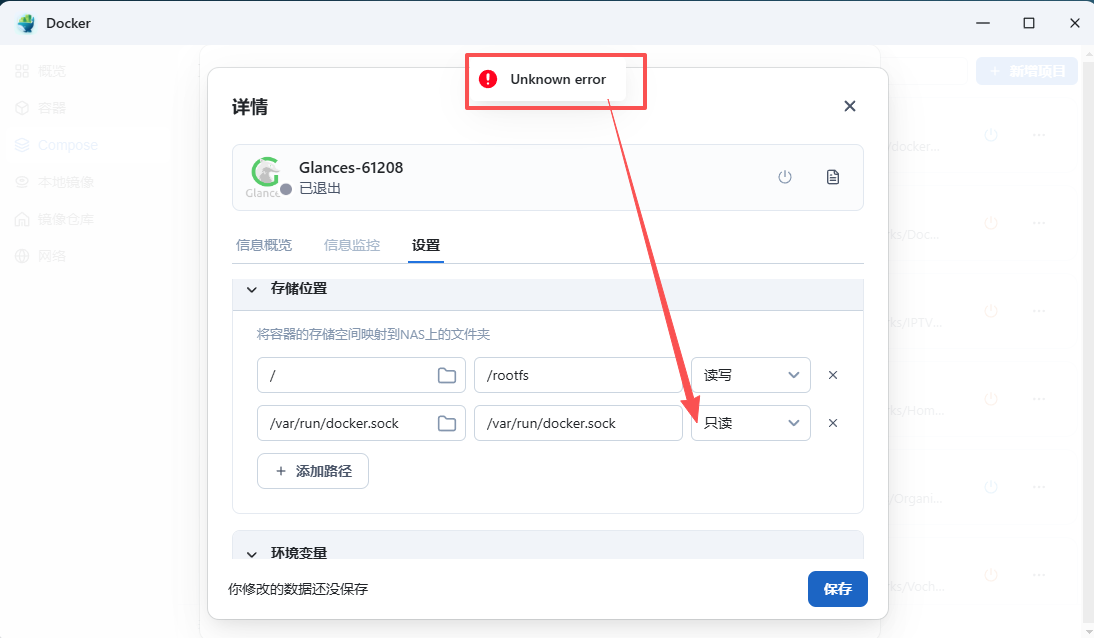Switch to the 信息概览 tab
1094x638 pixels.
pyautogui.click(x=264, y=245)
